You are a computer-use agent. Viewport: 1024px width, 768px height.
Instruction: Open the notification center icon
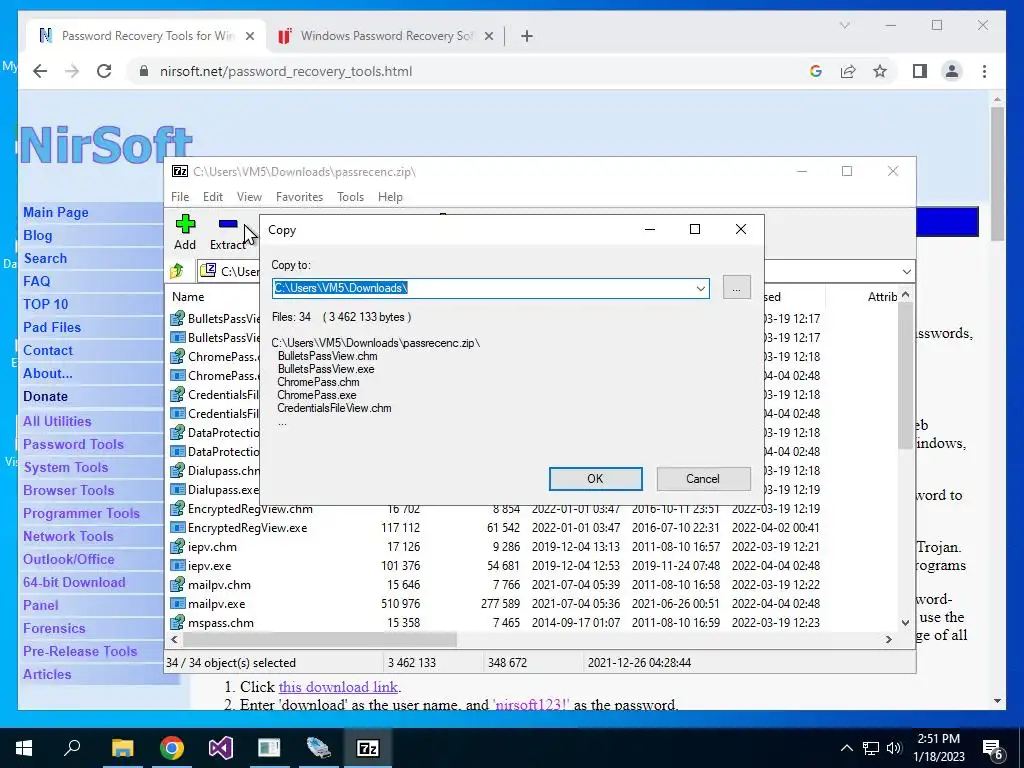point(993,748)
